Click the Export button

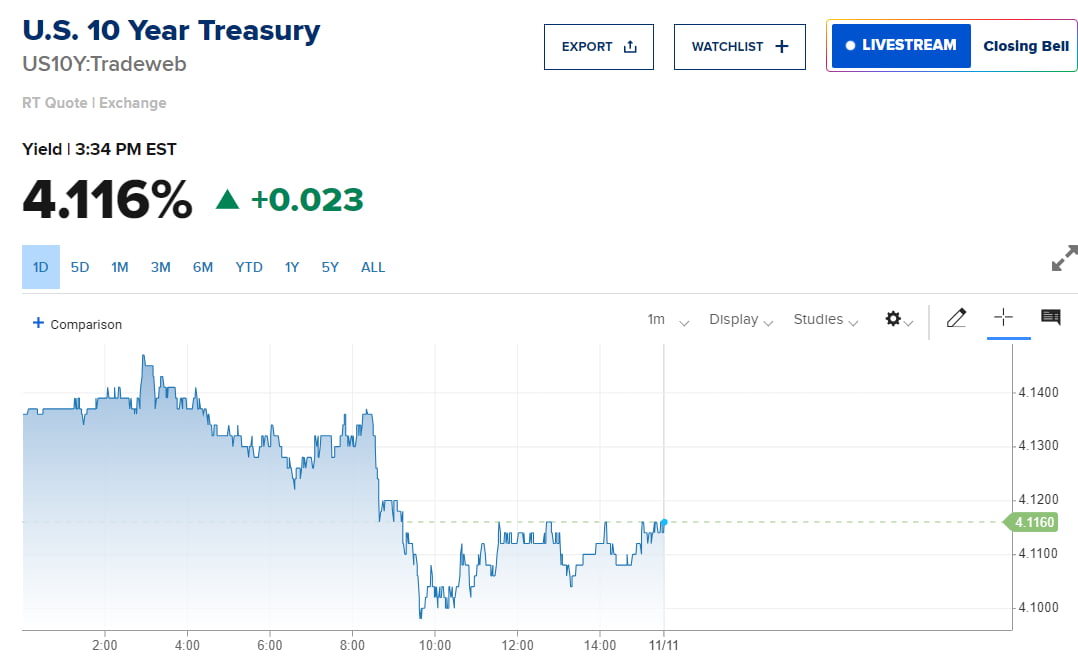point(598,47)
